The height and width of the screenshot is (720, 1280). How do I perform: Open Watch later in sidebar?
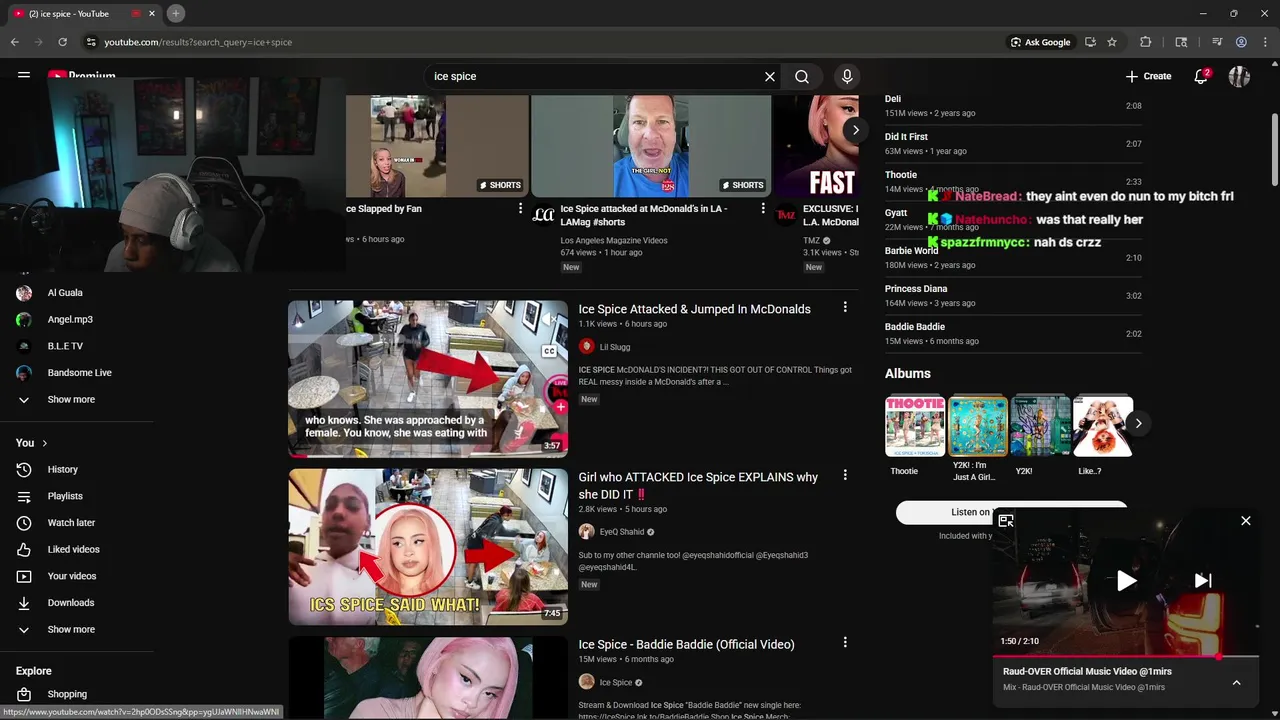pyautogui.click(x=71, y=523)
